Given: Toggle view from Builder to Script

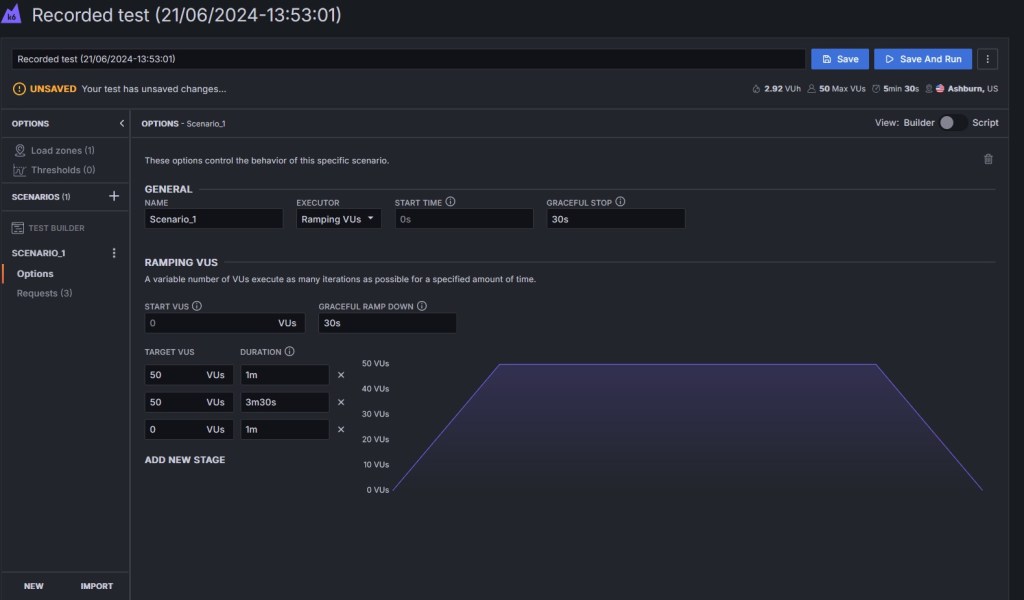Looking at the screenshot, I should [x=953, y=123].
